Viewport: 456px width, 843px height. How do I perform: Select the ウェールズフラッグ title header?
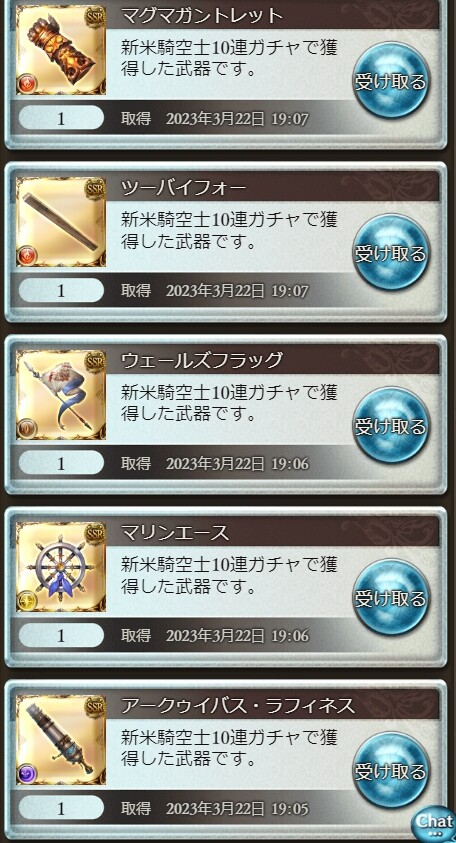273,360
